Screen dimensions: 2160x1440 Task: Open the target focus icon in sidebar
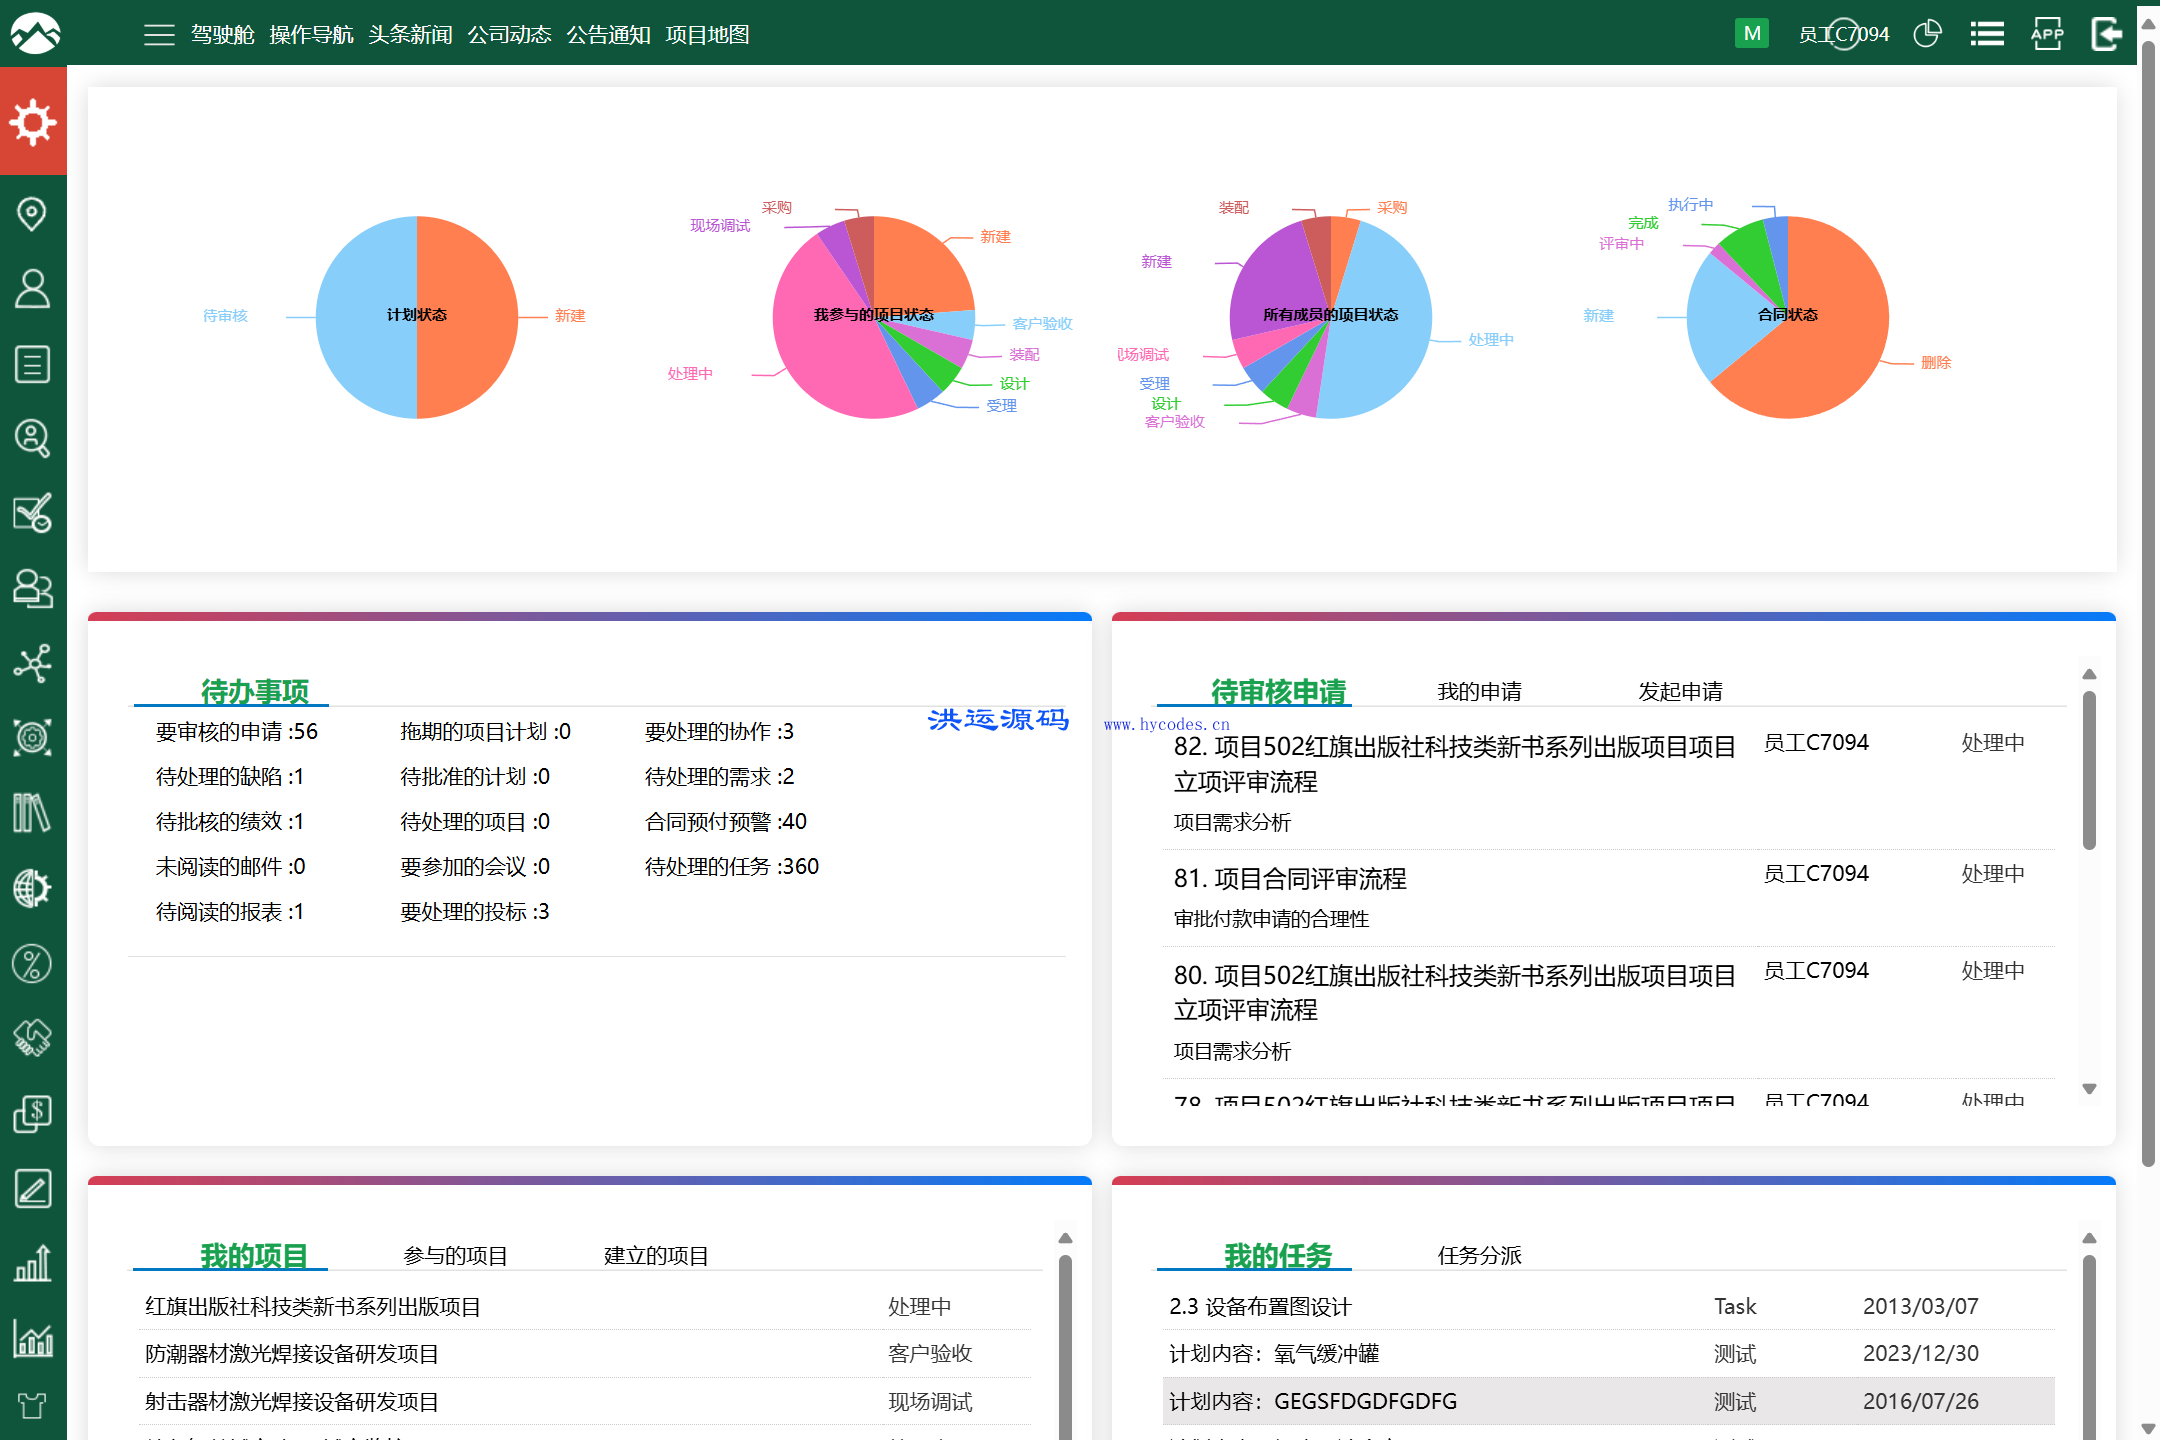[x=33, y=738]
